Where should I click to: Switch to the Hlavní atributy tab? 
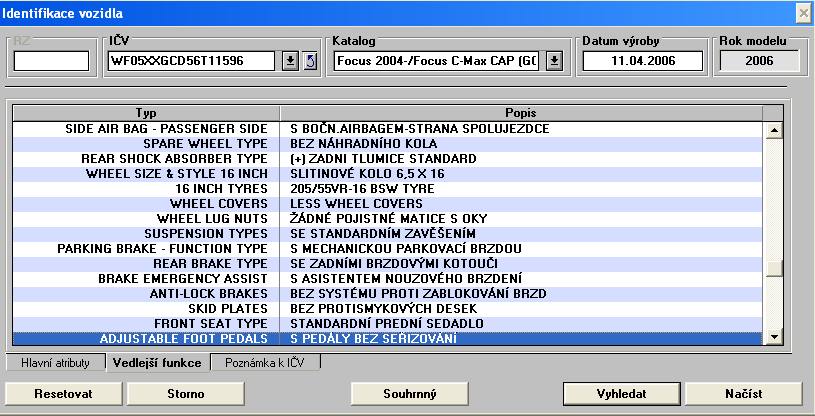pyautogui.click(x=56, y=363)
